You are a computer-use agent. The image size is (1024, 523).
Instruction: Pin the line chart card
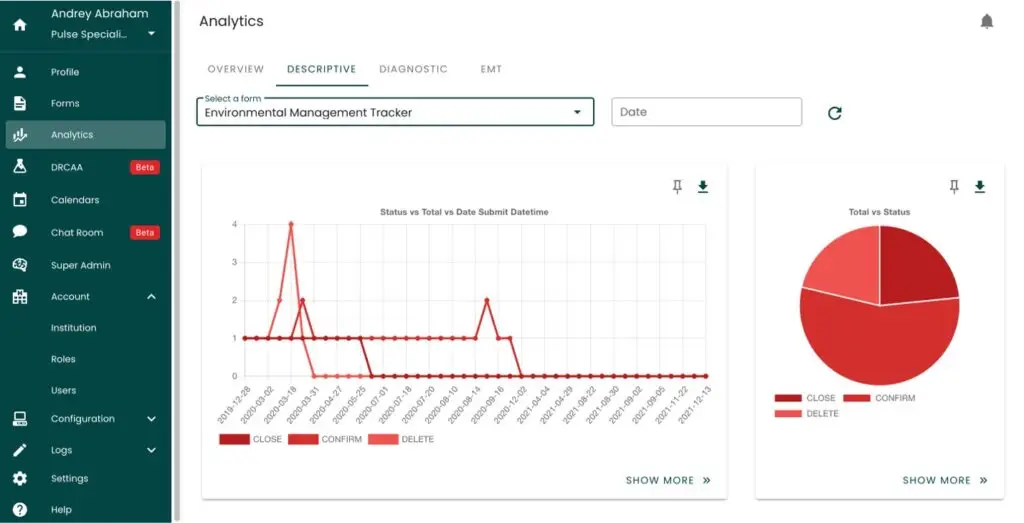[x=677, y=187]
